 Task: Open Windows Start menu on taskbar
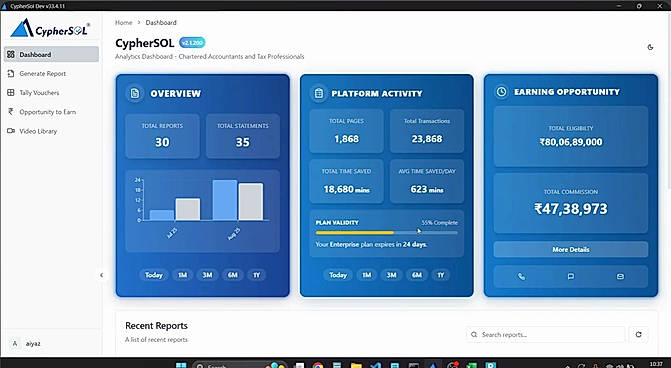point(181,365)
